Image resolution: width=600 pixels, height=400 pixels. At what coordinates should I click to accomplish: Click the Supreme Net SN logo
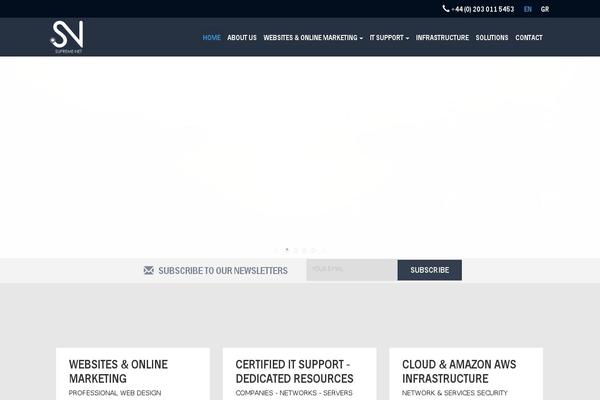(67, 37)
